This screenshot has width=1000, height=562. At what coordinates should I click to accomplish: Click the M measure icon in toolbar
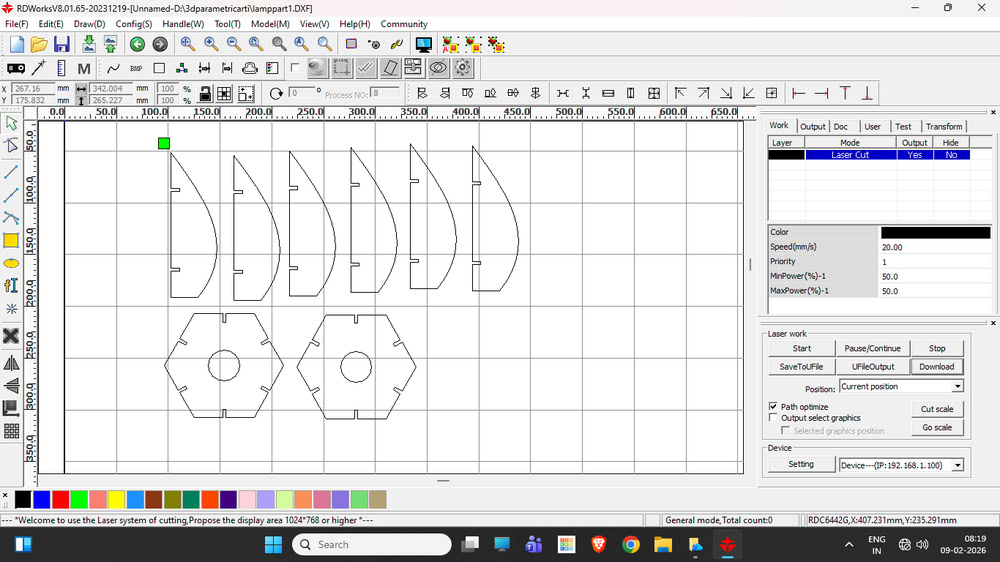point(84,68)
